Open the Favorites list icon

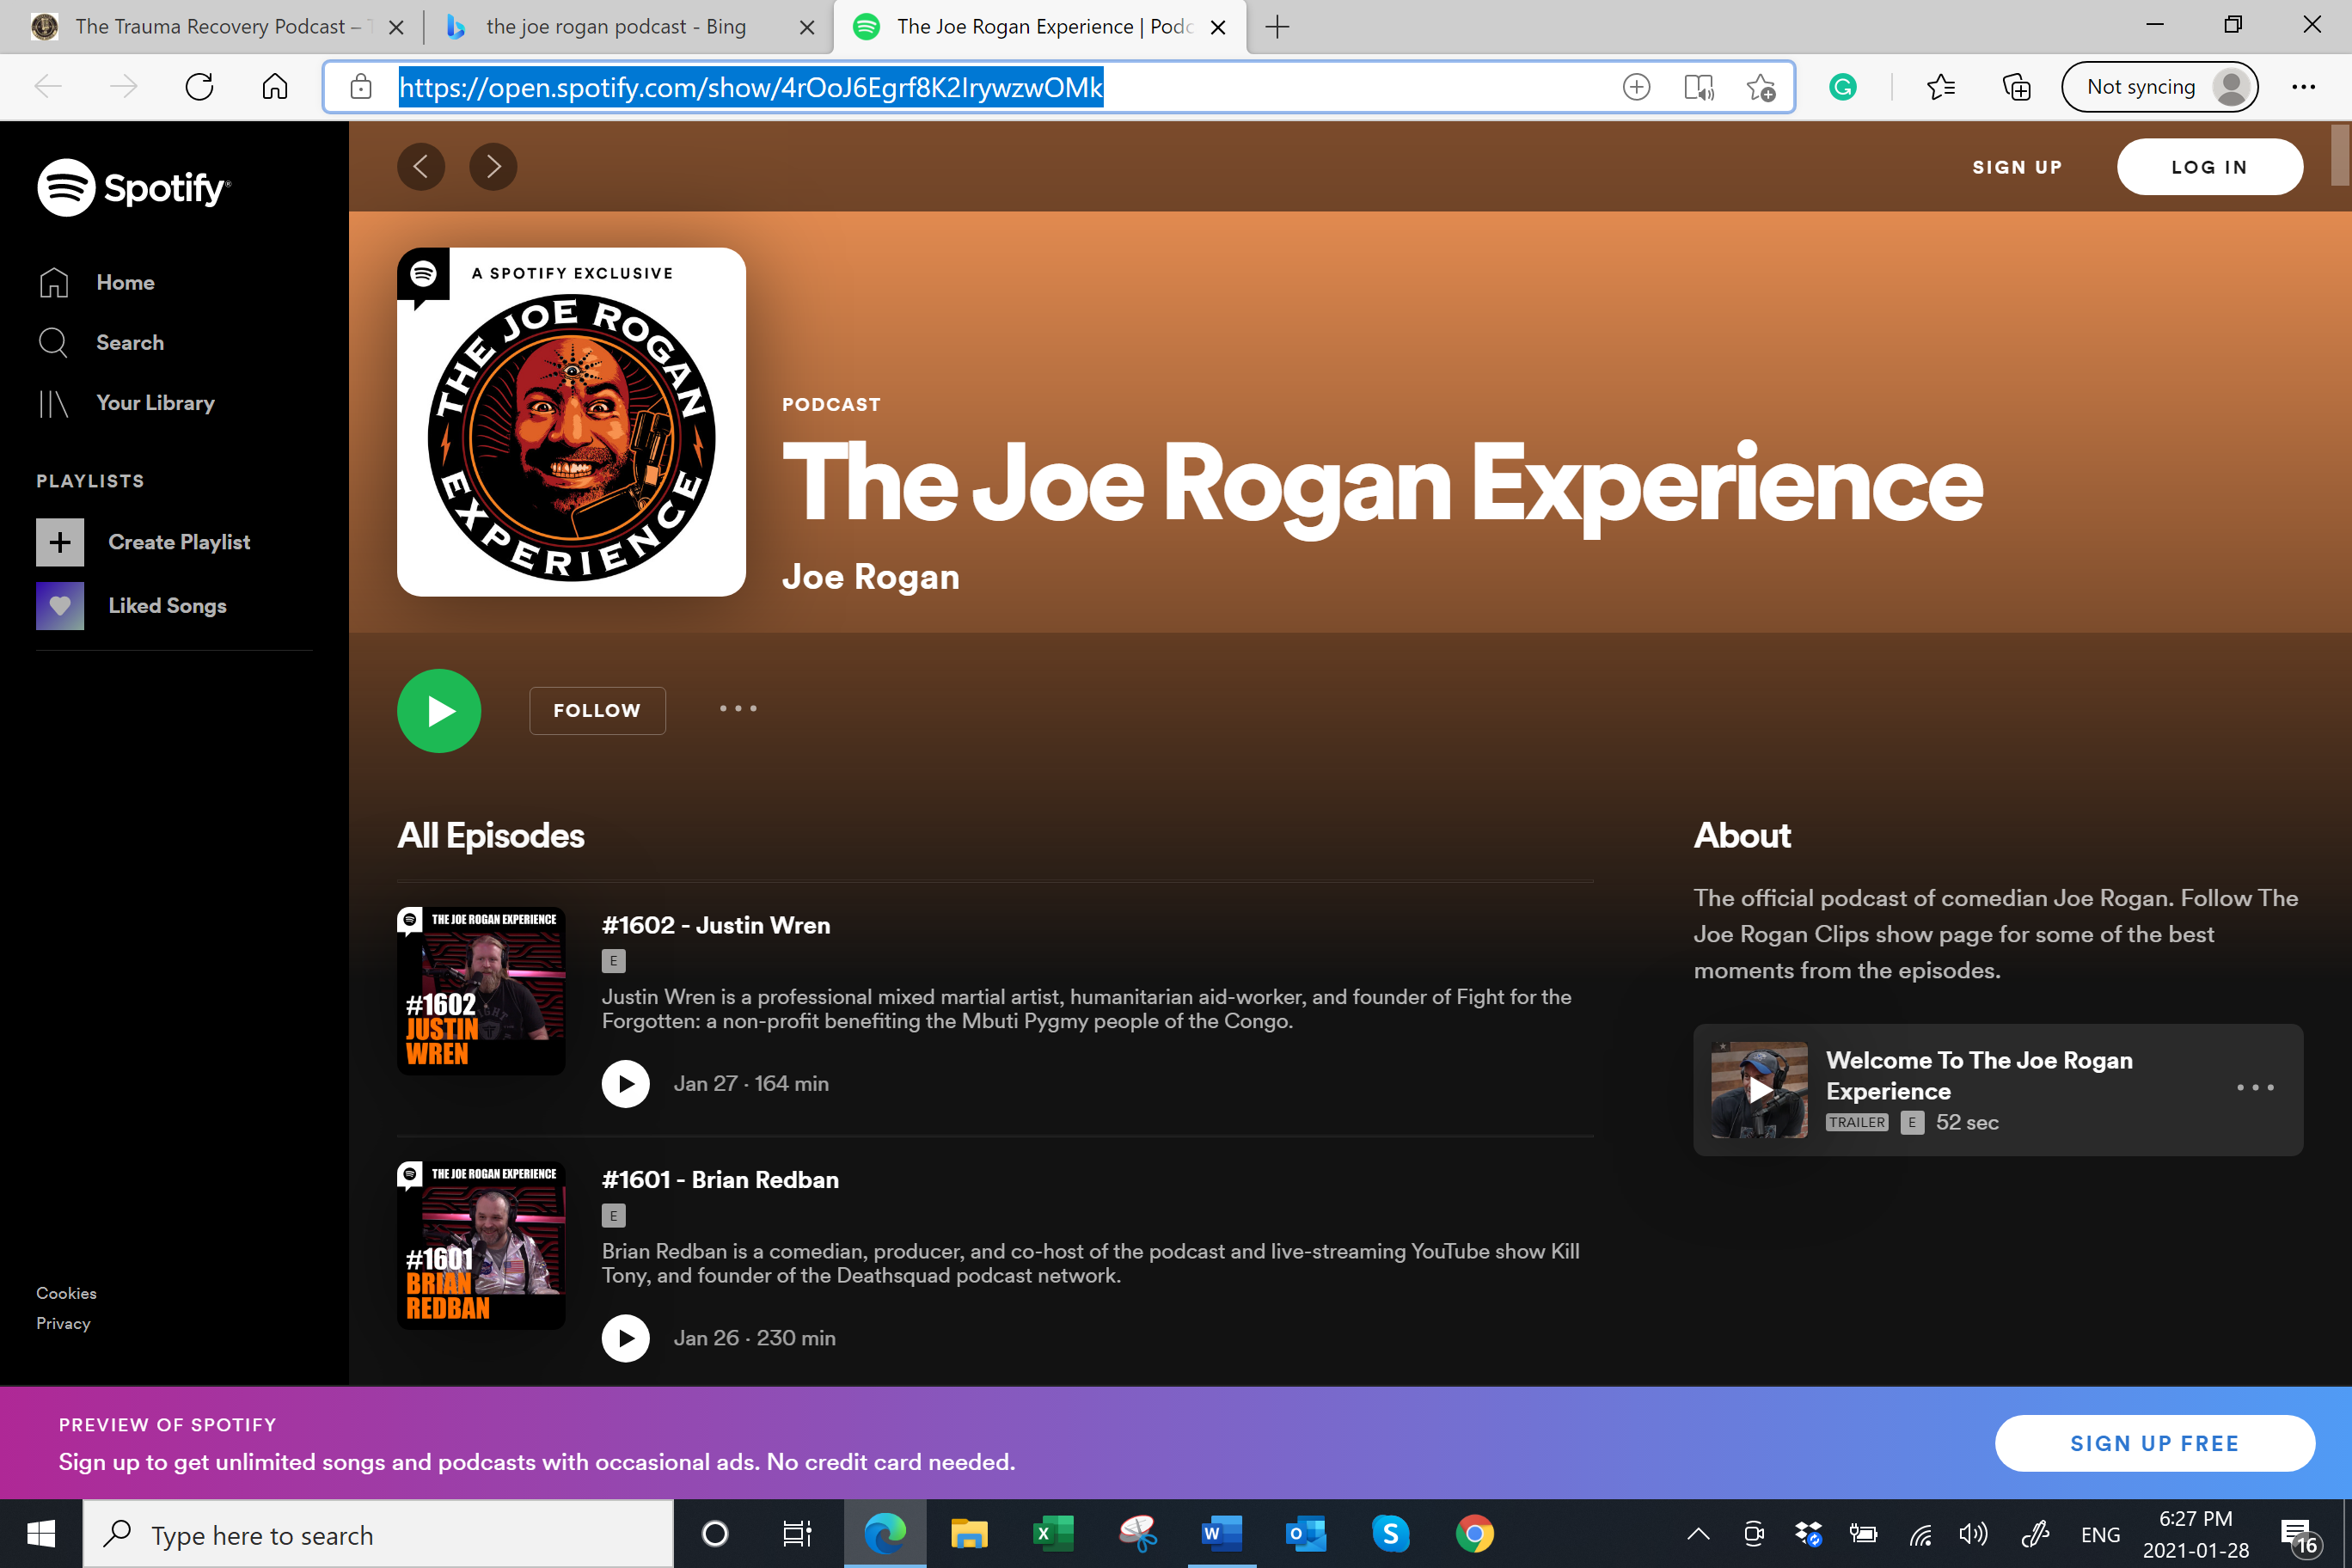pyautogui.click(x=1941, y=87)
